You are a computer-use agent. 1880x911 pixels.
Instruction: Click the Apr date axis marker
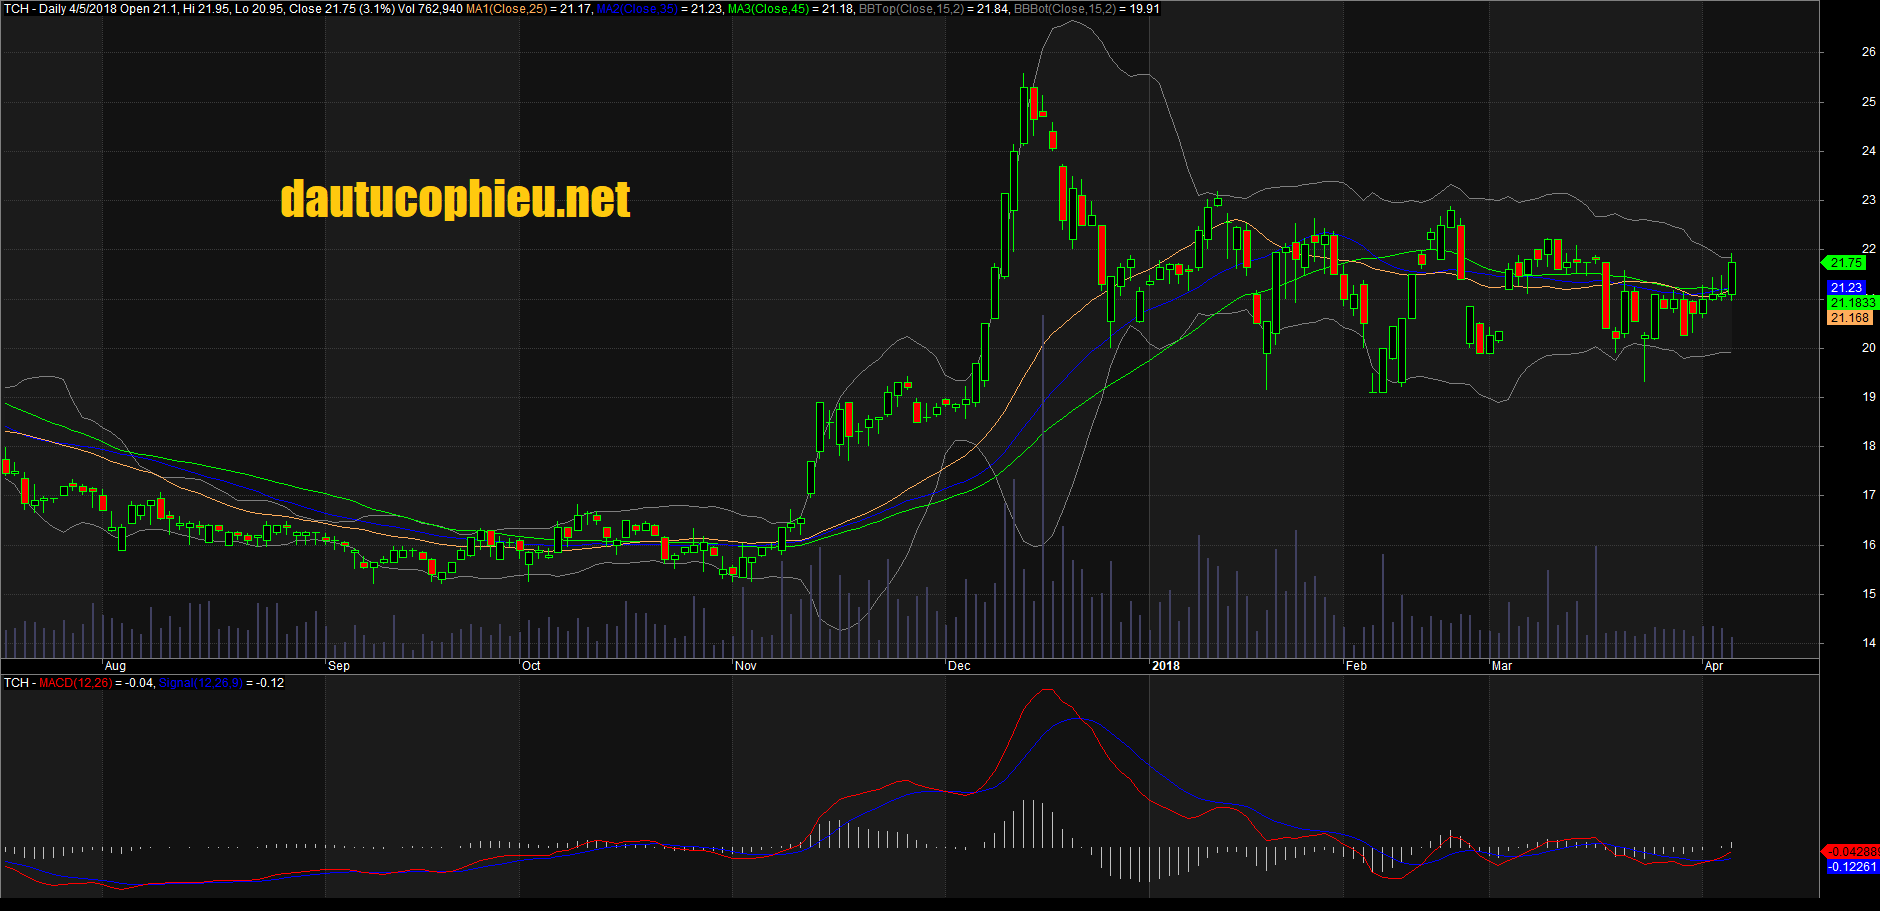click(x=1714, y=666)
